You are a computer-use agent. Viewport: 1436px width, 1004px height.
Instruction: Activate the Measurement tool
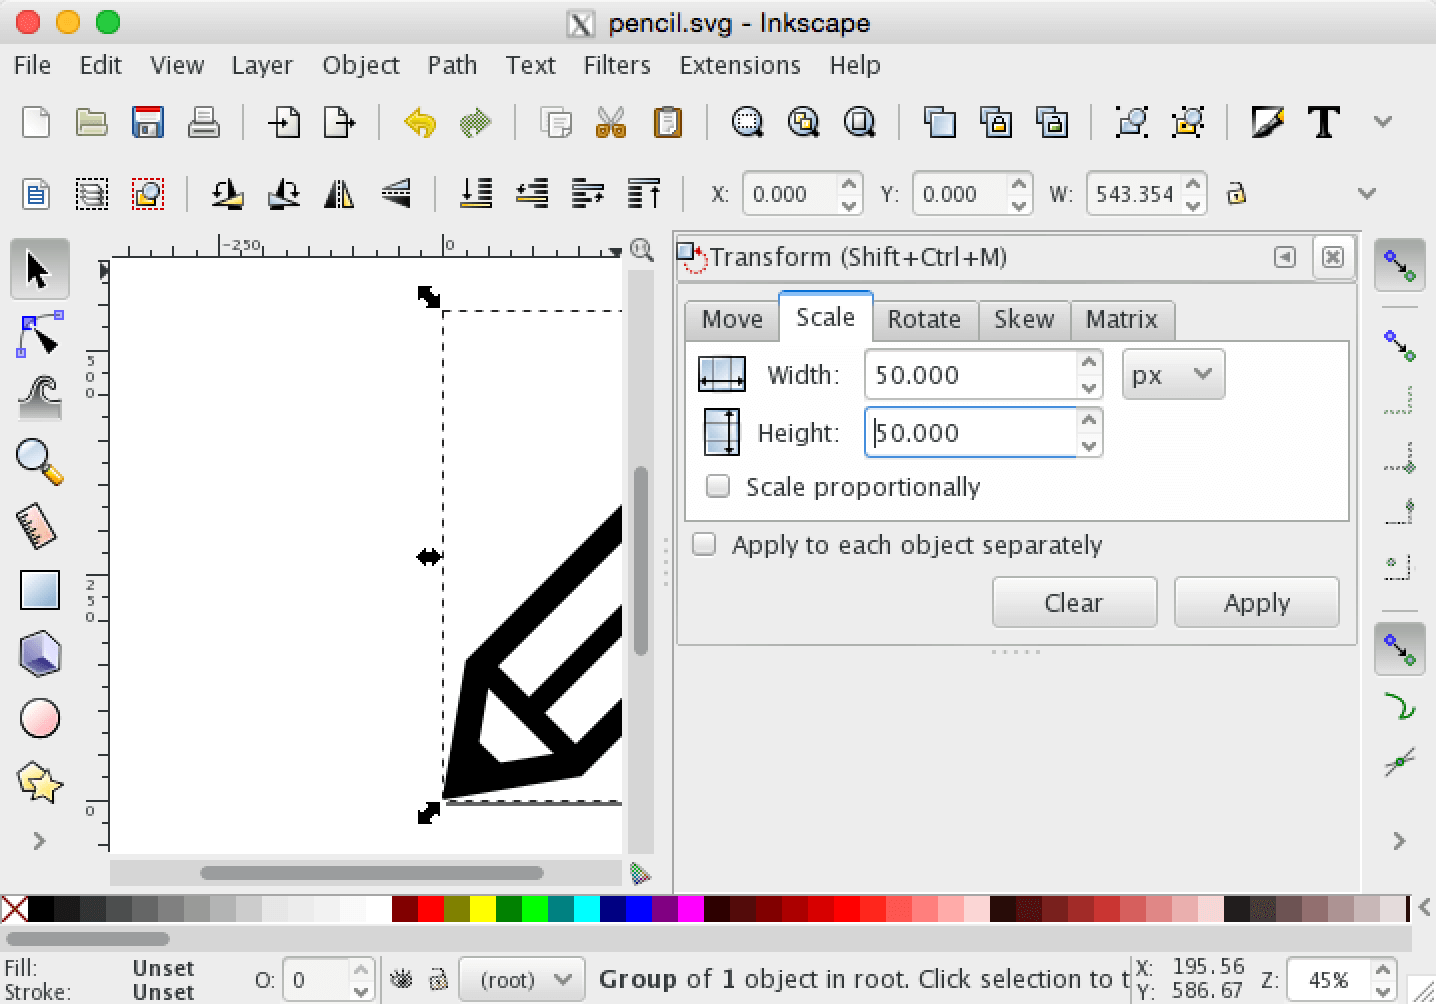[x=40, y=525]
